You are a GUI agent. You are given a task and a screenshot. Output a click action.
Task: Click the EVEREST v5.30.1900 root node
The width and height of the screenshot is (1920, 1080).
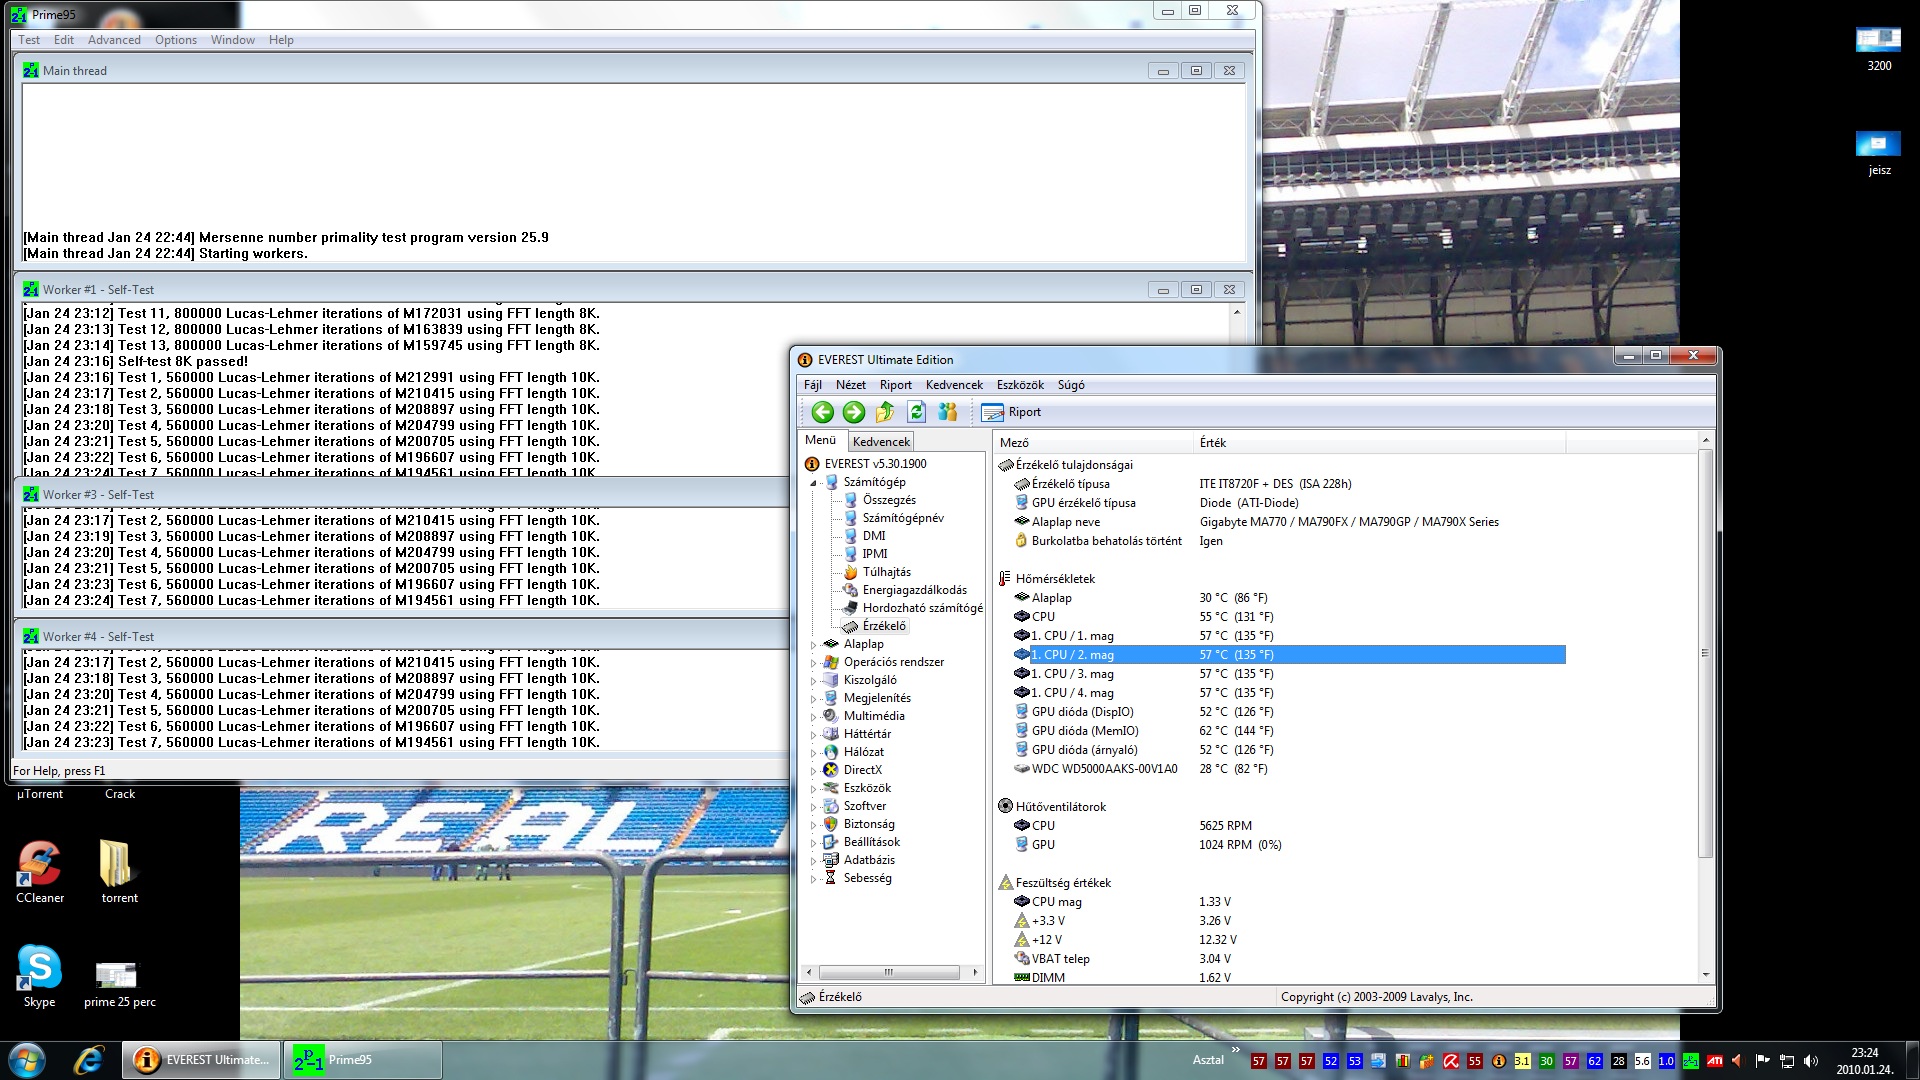pyautogui.click(x=875, y=464)
